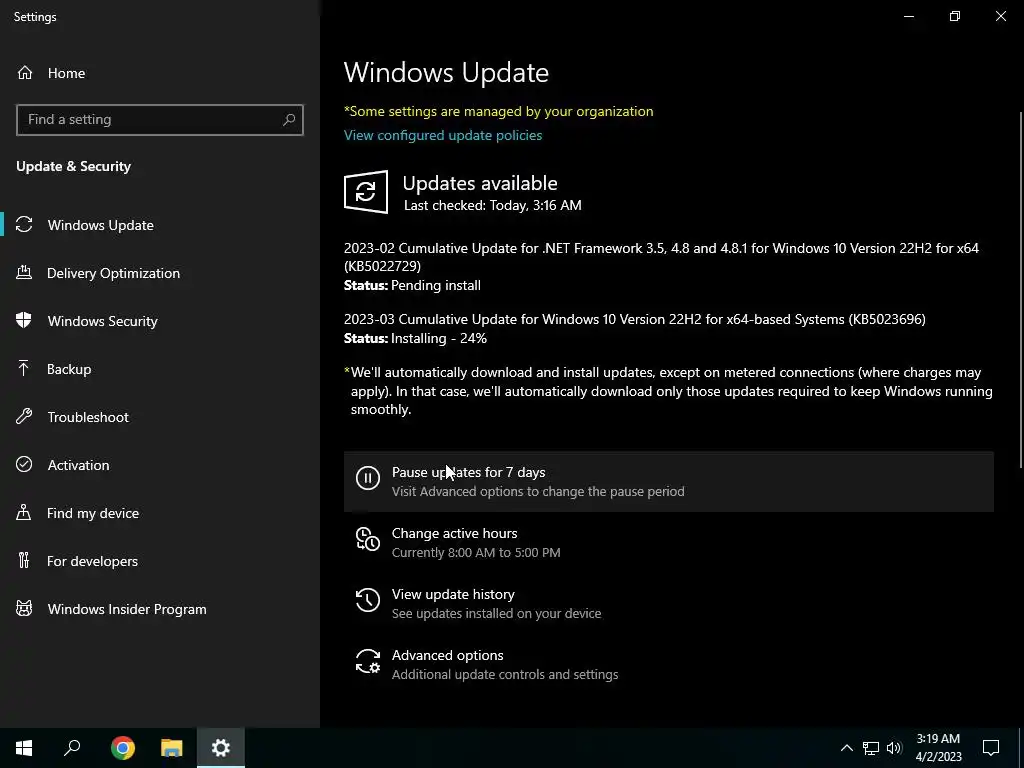Click the Activation checkmark circle icon
Screen dimensions: 1024x768
pos(24,464)
